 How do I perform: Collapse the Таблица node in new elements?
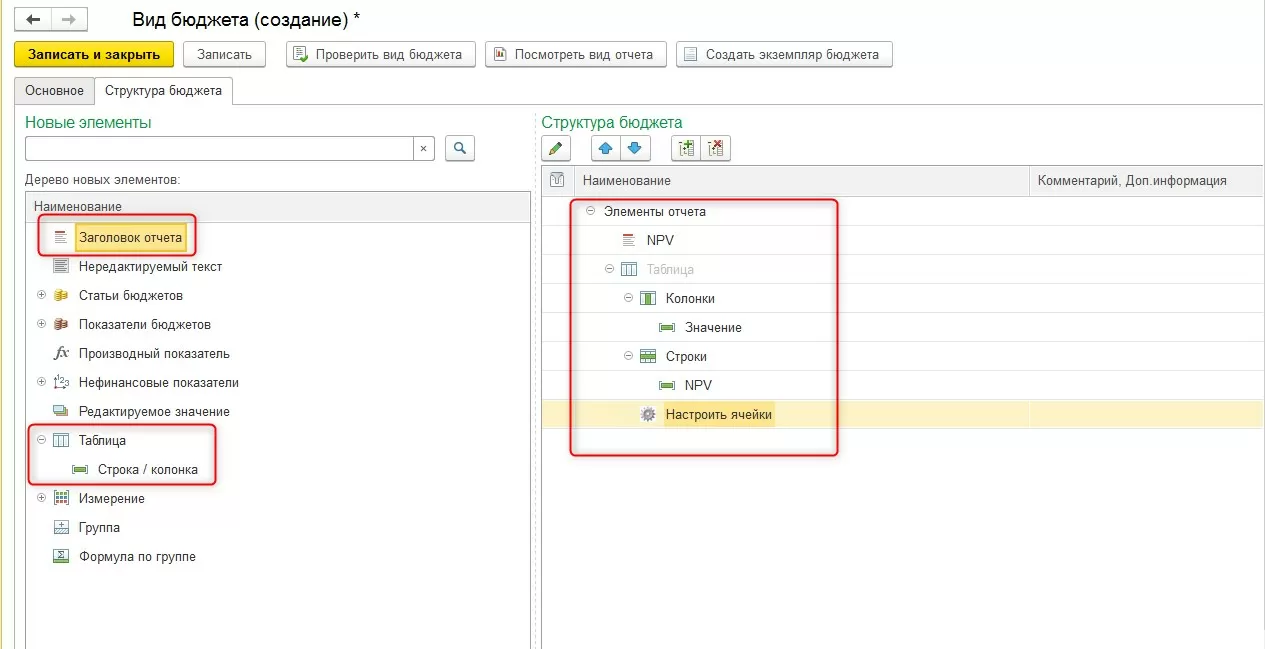[41, 440]
